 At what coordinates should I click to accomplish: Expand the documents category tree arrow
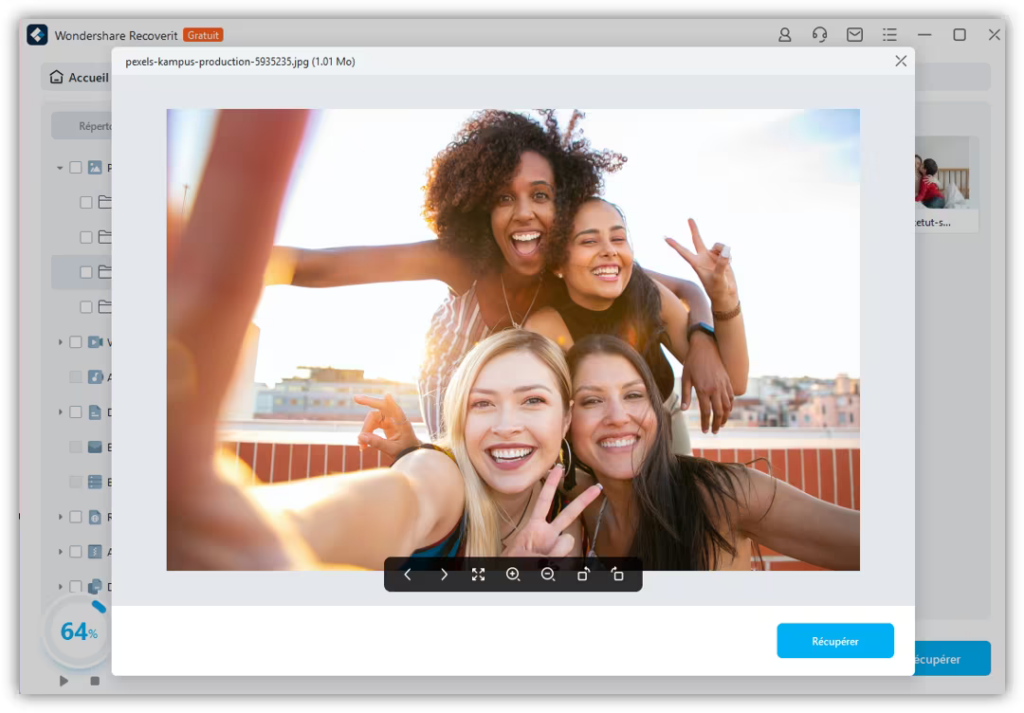pyautogui.click(x=60, y=412)
